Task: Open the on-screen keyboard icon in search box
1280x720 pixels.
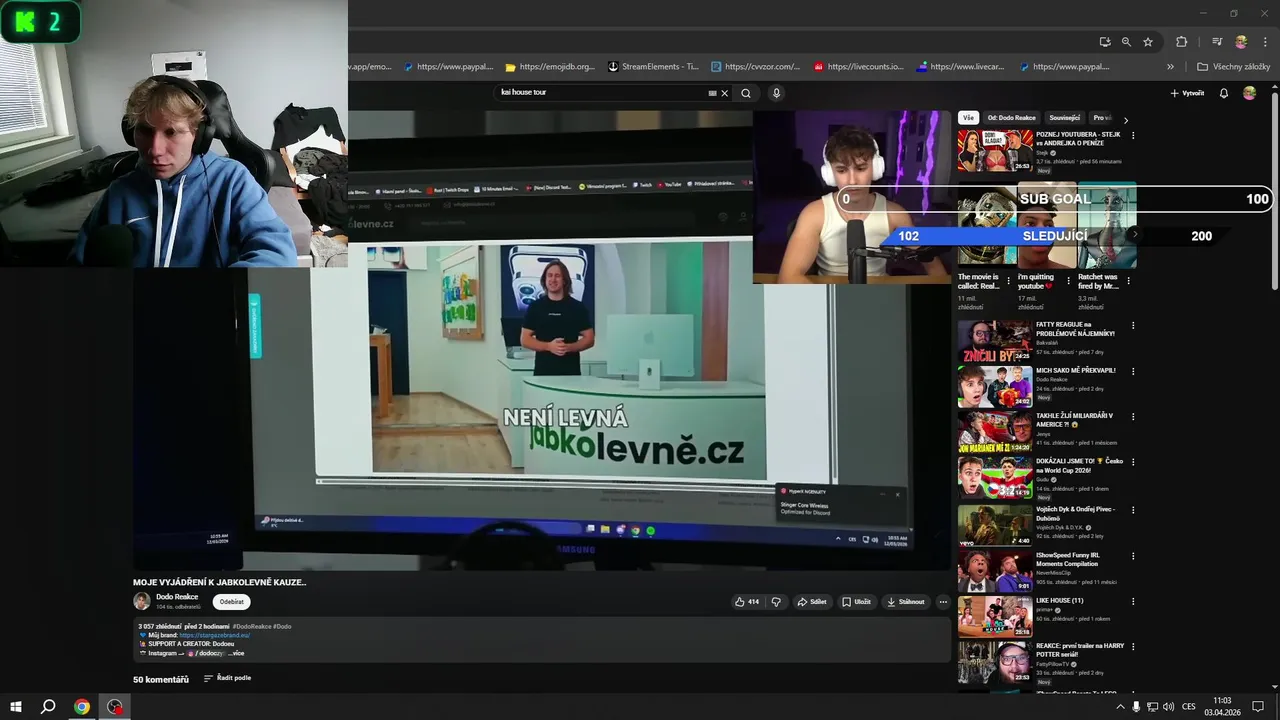Action: click(x=712, y=93)
